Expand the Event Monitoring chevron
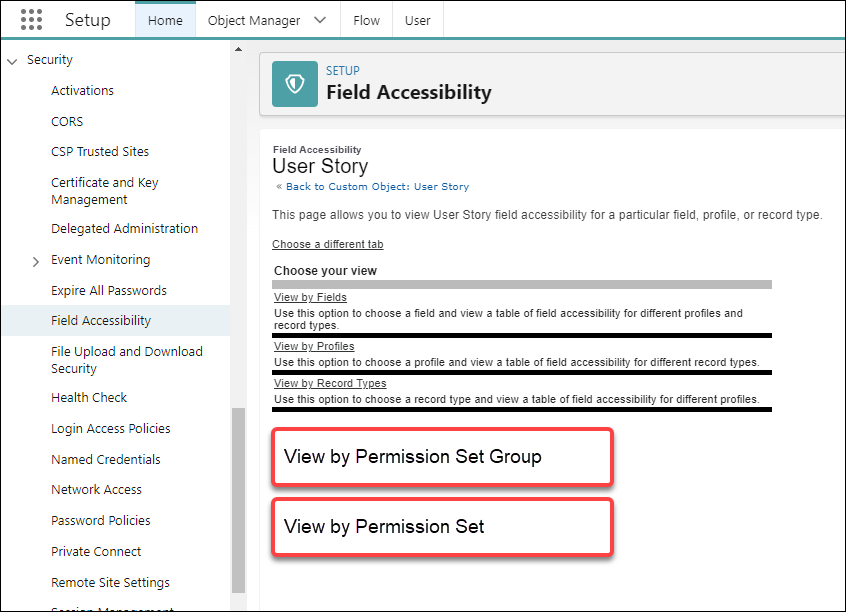846x612 pixels. [36, 262]
